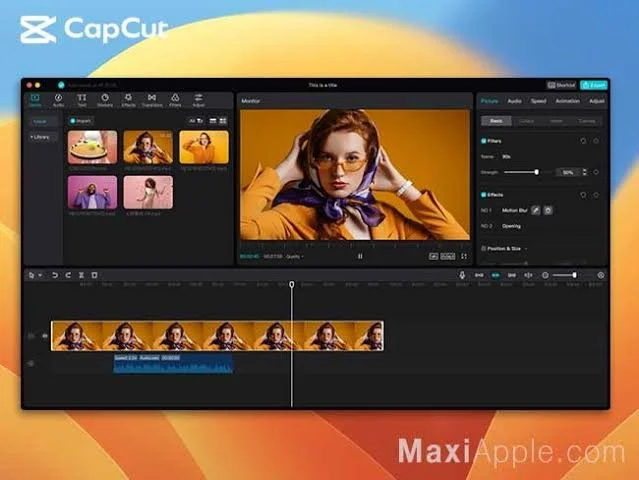Toggle the main track magnet icon
Viewport: 639px width, 480px height.
[x=479, y=275]
